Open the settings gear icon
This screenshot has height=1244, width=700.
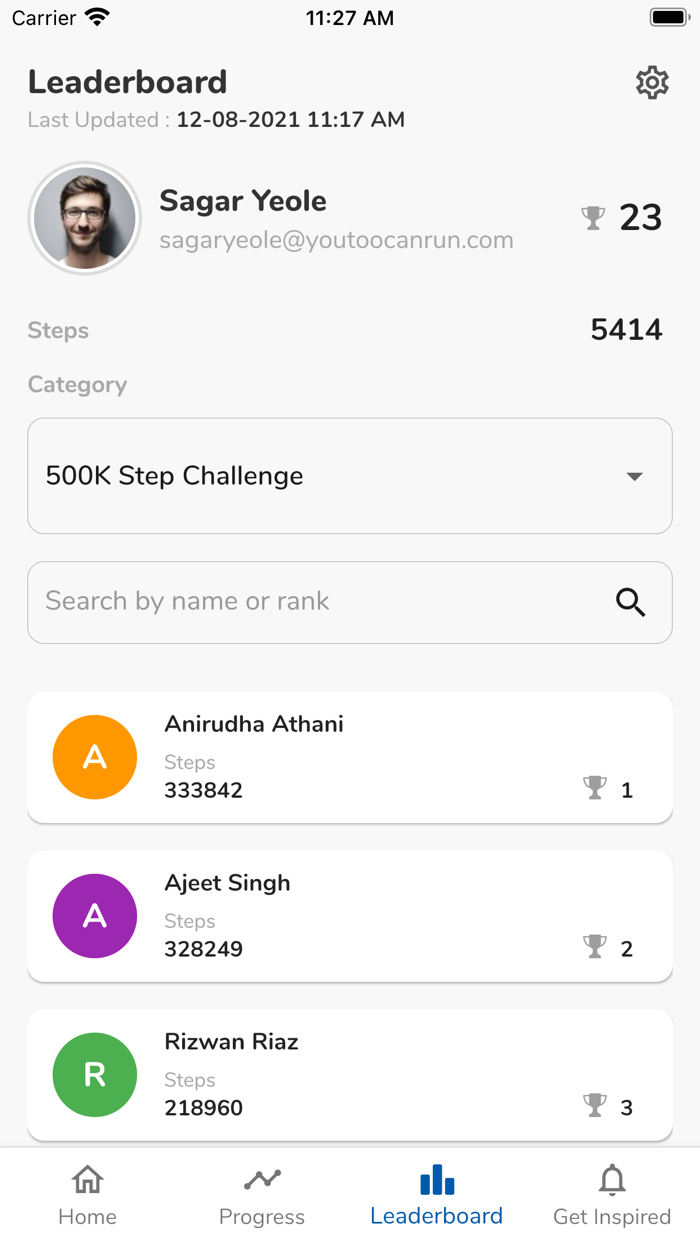click(651, 83)
